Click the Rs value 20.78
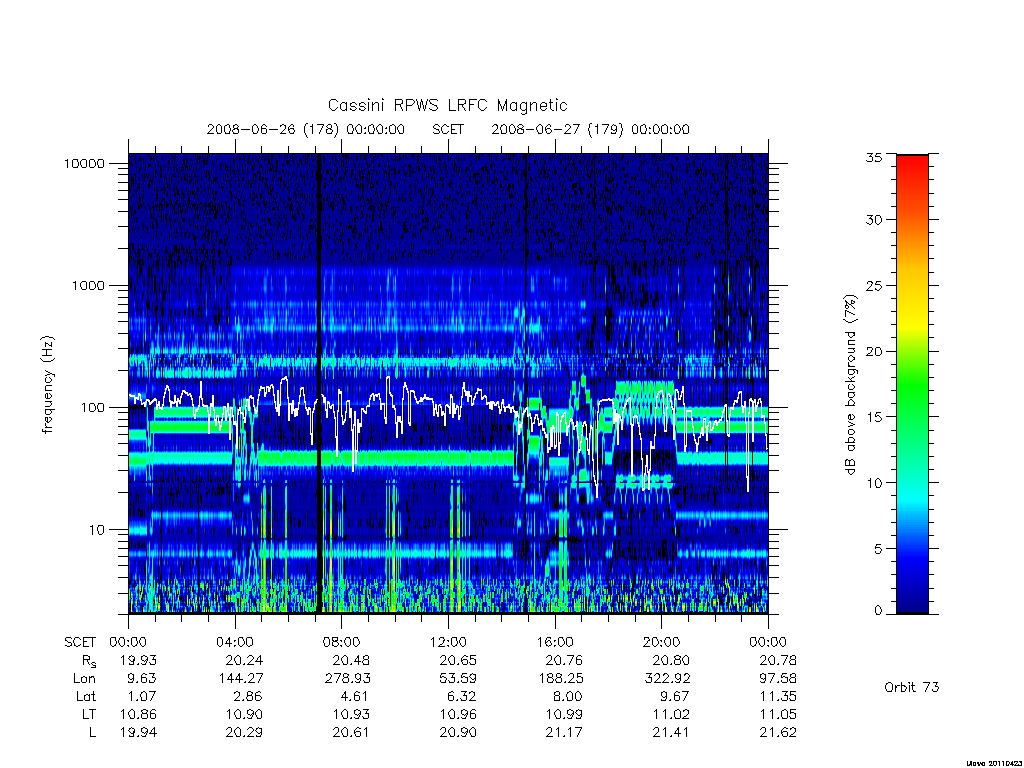1024x768 pixels. (778, 660)
